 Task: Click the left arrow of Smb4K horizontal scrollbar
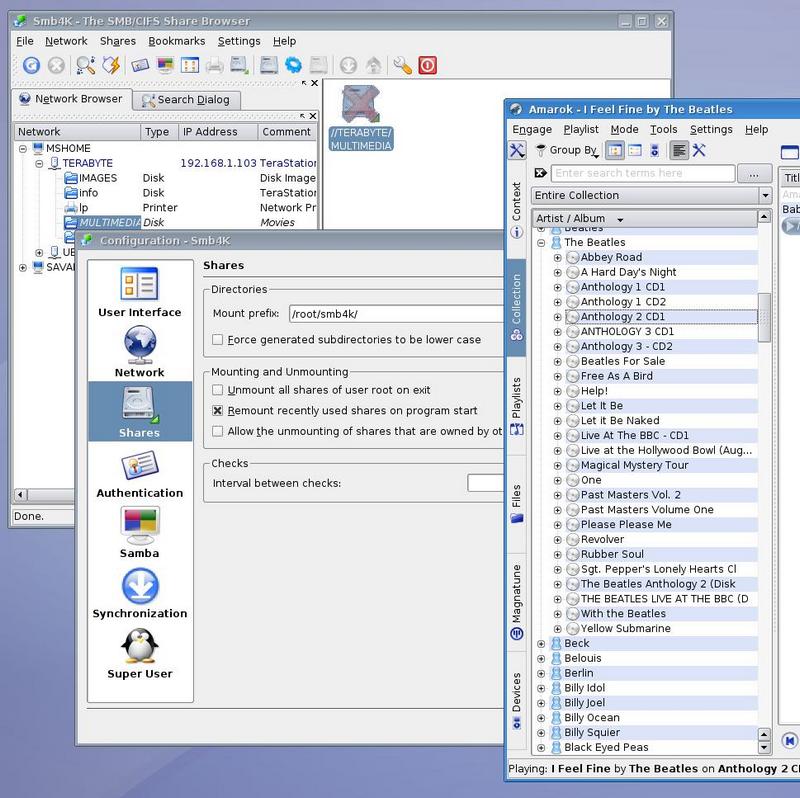pyautogui.click(x=20, y=494)
